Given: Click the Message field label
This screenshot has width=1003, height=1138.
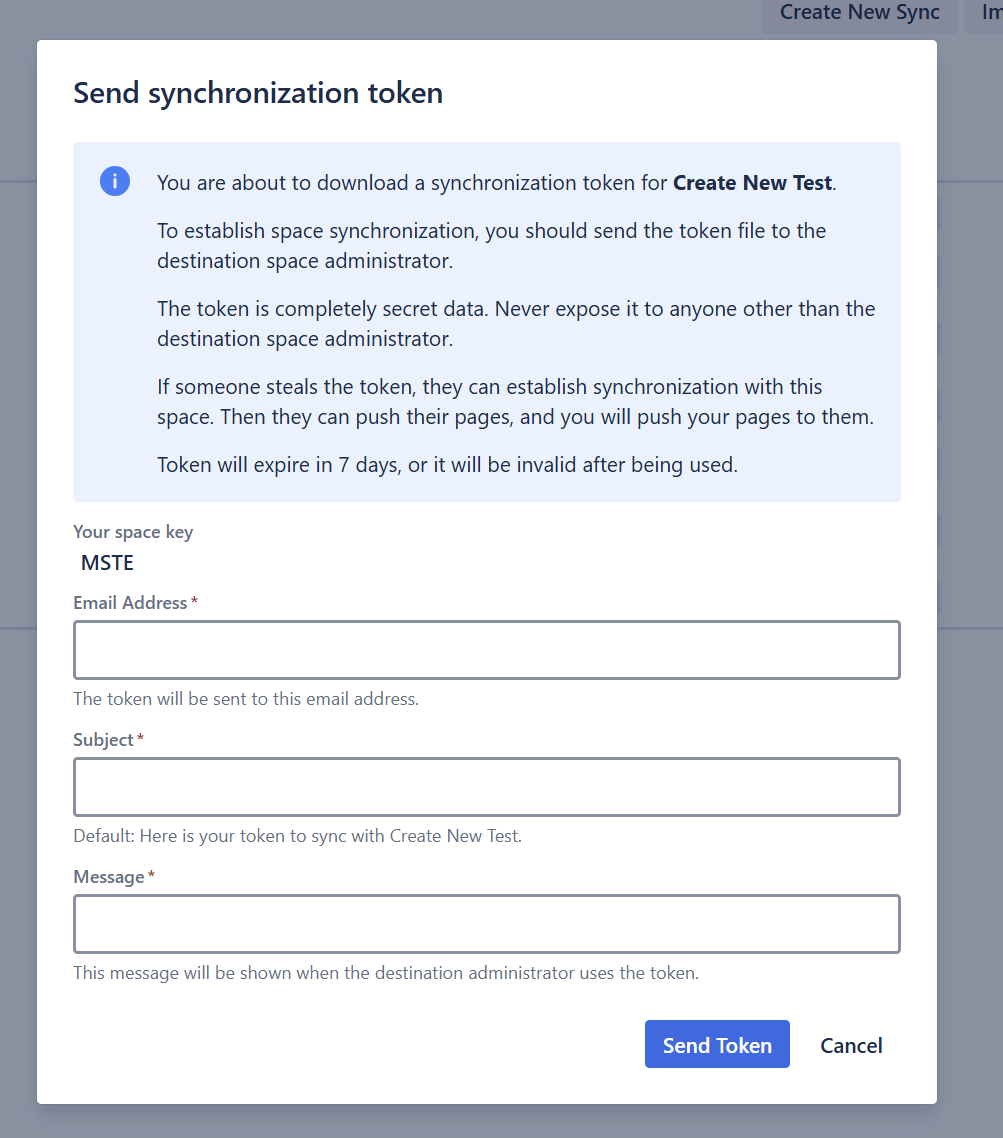Looking at the screenshot, I should 109,877.
